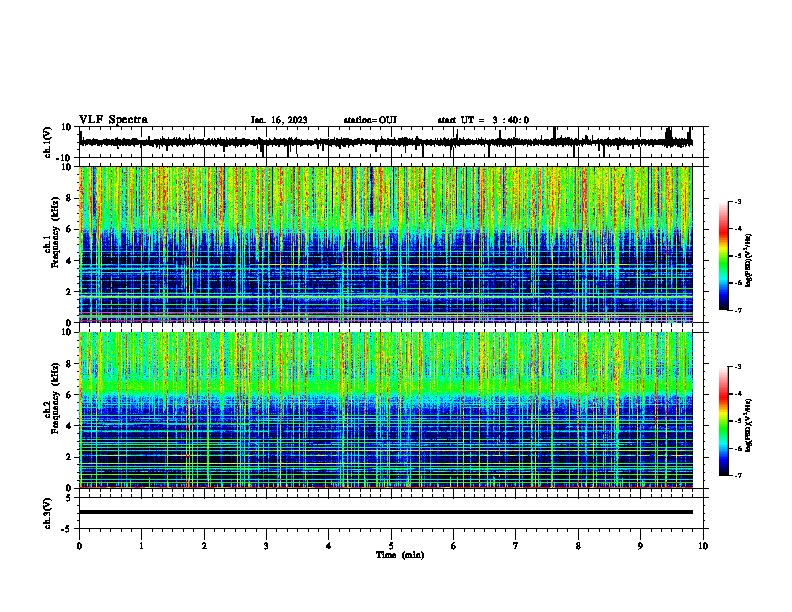Click the "10" time axis tick label

pyautogui.click(x=703, y=546)
